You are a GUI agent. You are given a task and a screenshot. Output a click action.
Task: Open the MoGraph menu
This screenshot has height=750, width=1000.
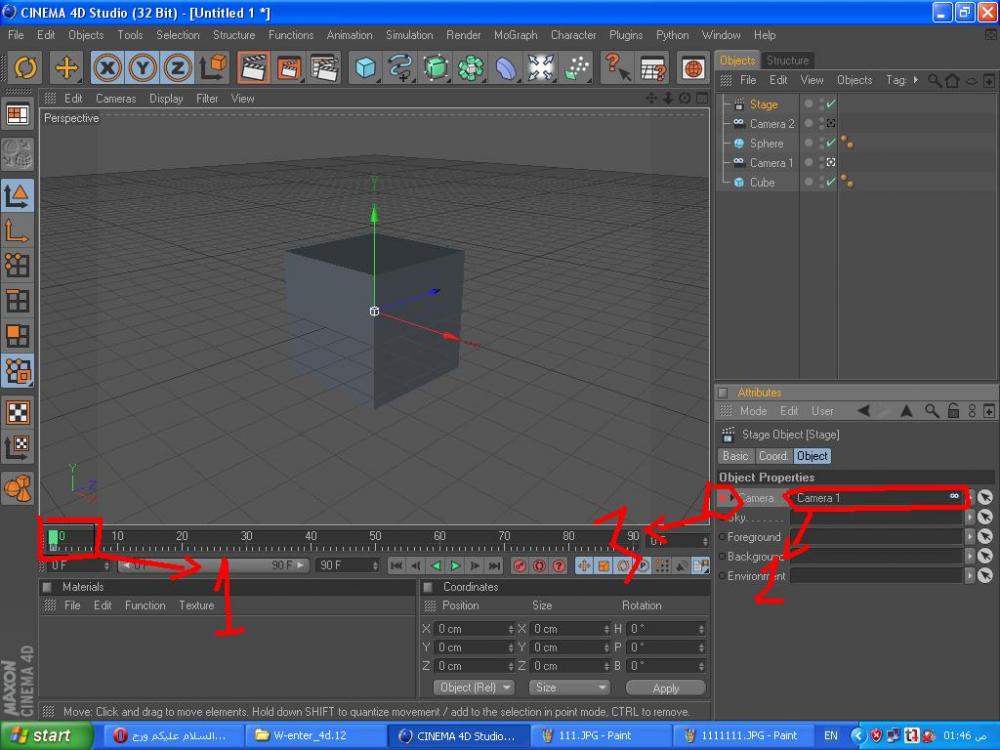[x=515, y=35]
